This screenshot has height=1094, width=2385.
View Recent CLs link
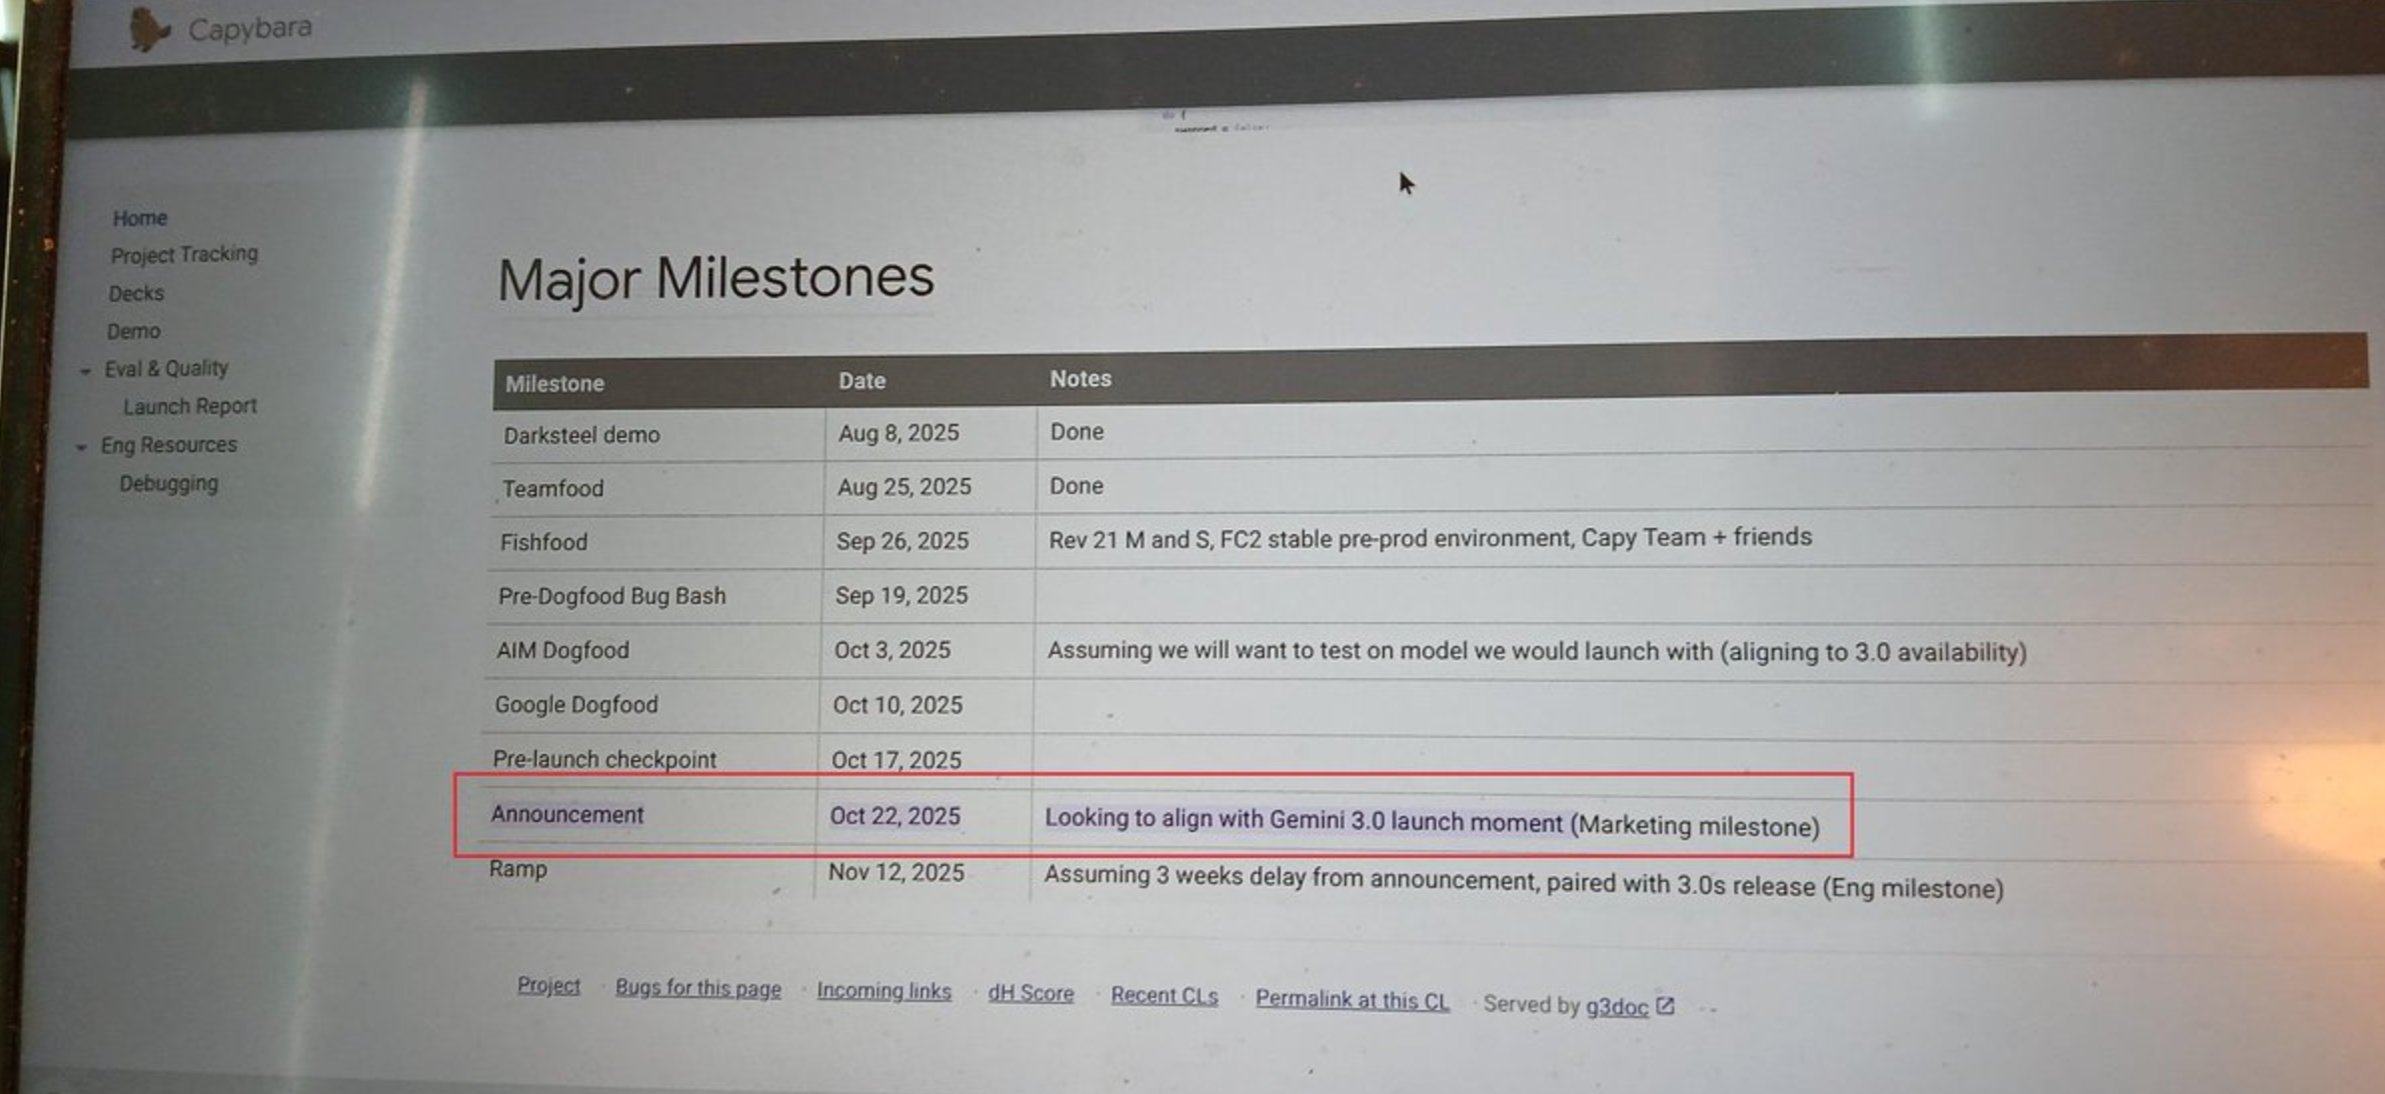pos(1164,996)
